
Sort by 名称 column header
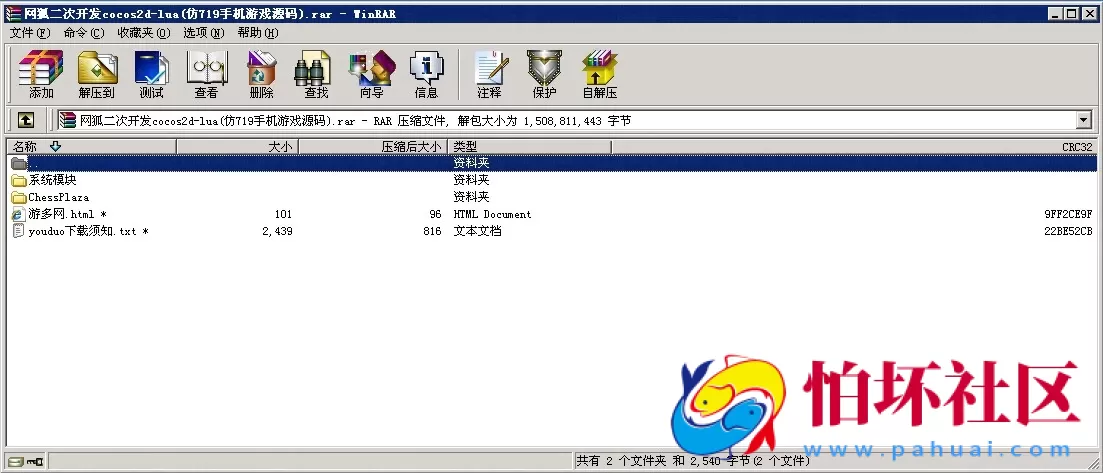[91, 146]
